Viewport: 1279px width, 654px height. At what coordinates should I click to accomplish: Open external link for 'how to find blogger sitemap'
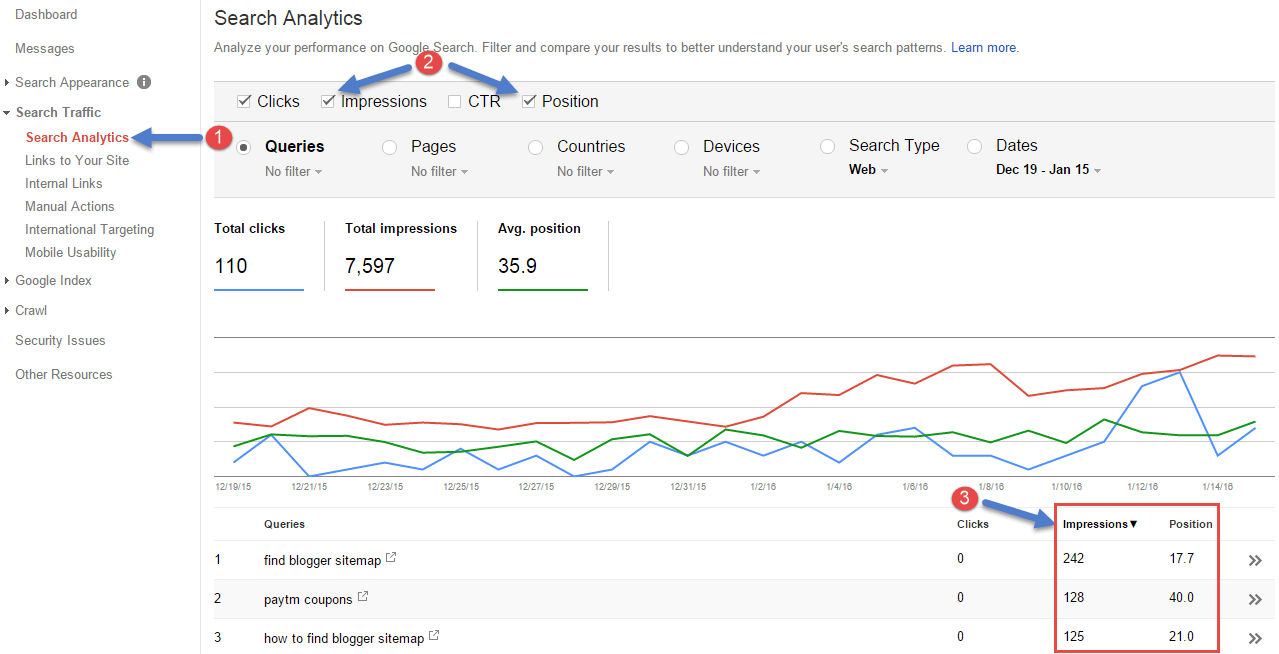(x=434, y=636)
